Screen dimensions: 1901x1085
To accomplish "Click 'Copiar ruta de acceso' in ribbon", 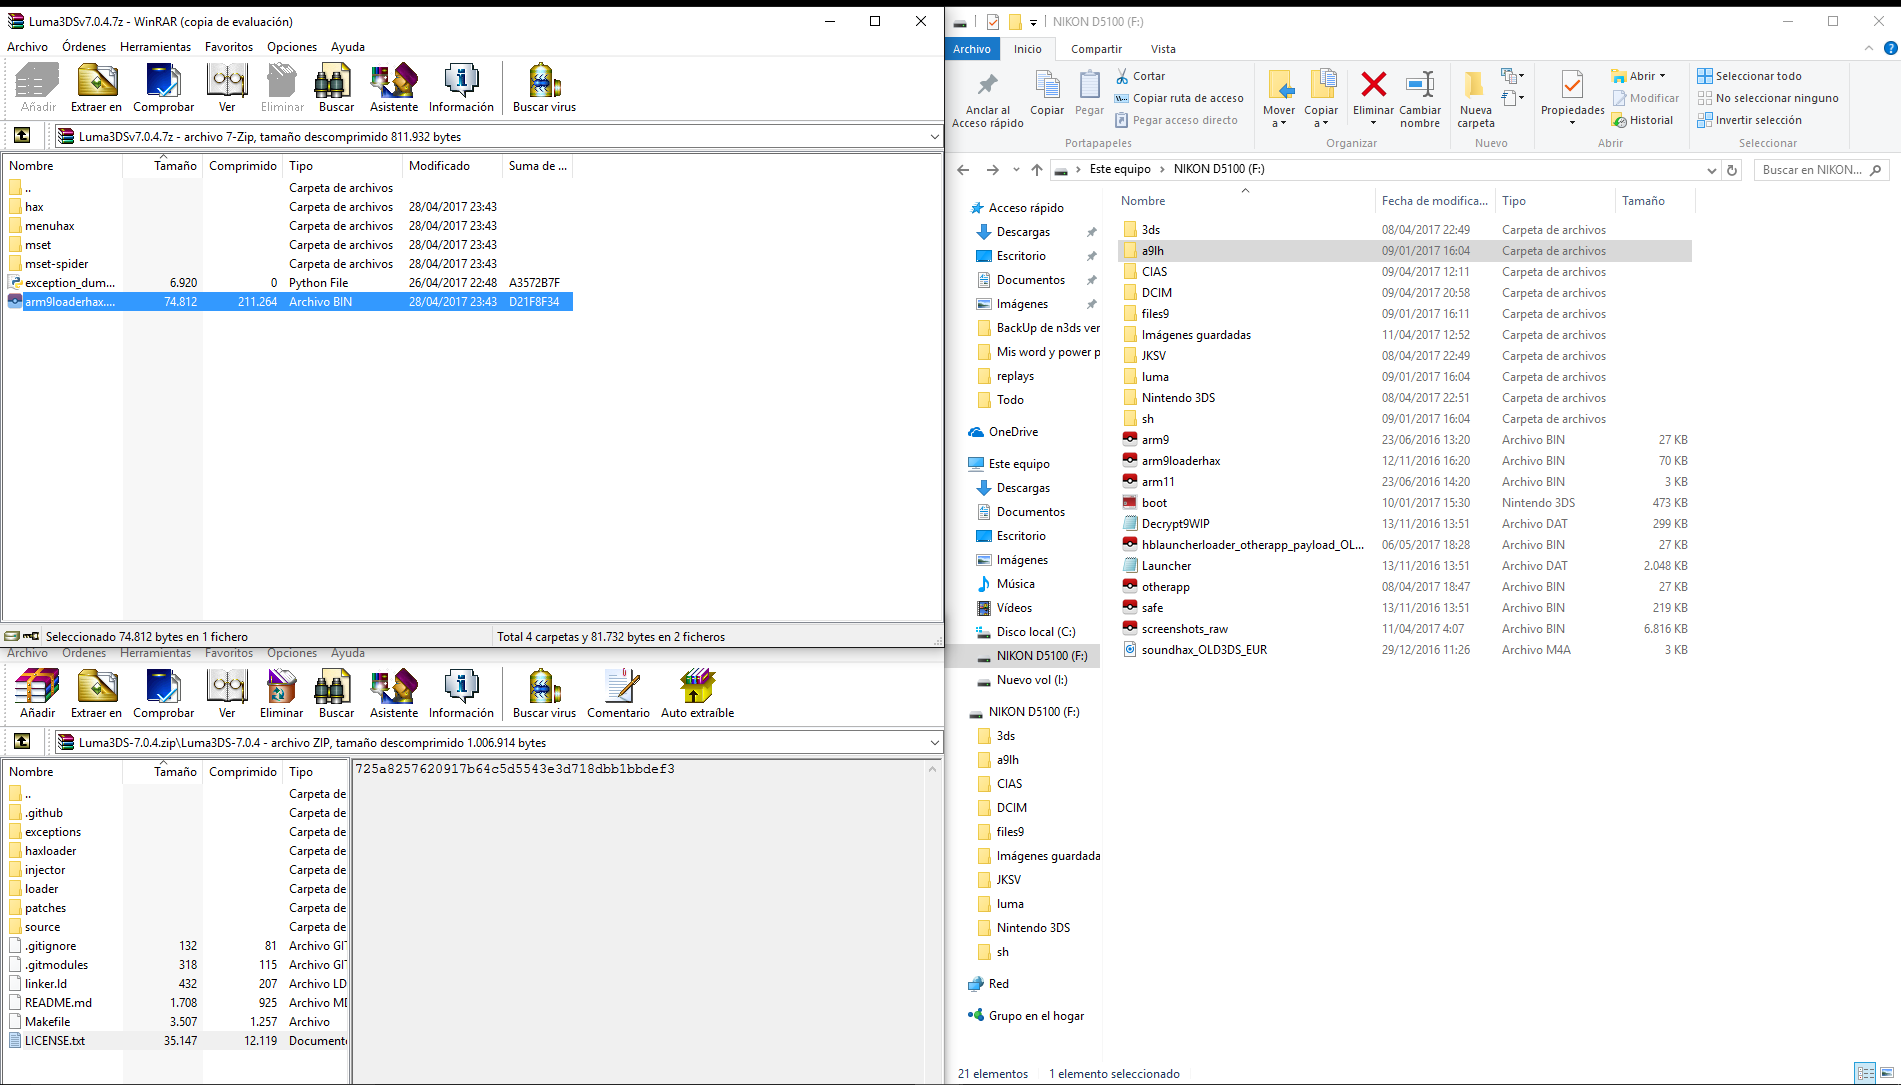I will (1180, 98).
